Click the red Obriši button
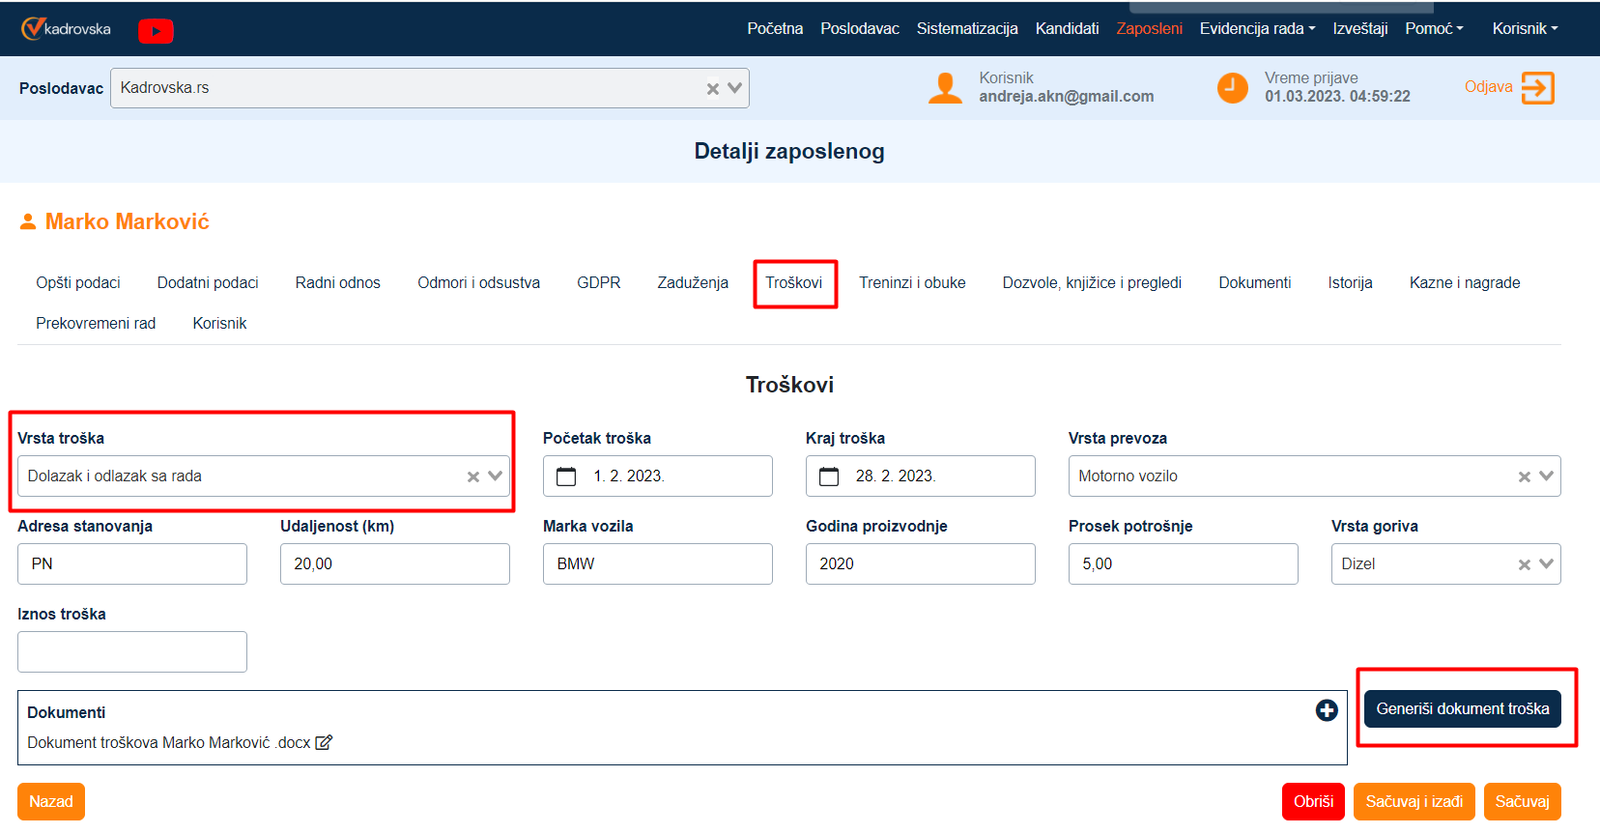Viewport: 1600px width, 838px height. [1312, 802]
